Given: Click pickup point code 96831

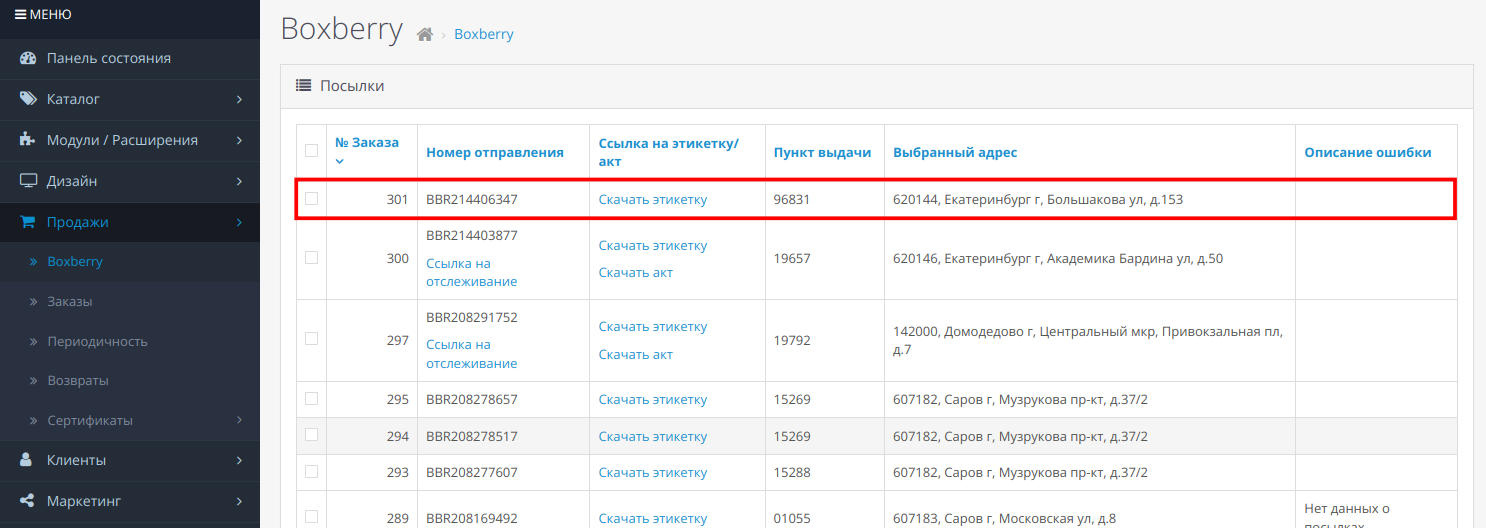Looking at the screenshot, I should click(x=792, y=199).
